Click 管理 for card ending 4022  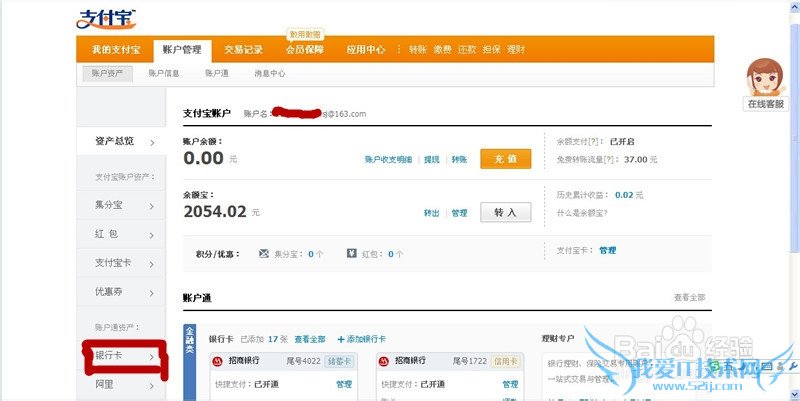(344, 384)
